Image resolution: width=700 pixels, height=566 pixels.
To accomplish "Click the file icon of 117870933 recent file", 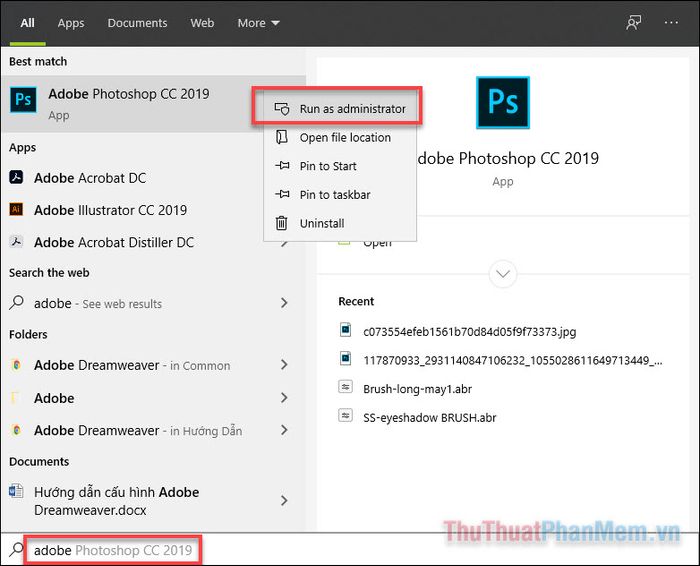I will tap(346, 358).
